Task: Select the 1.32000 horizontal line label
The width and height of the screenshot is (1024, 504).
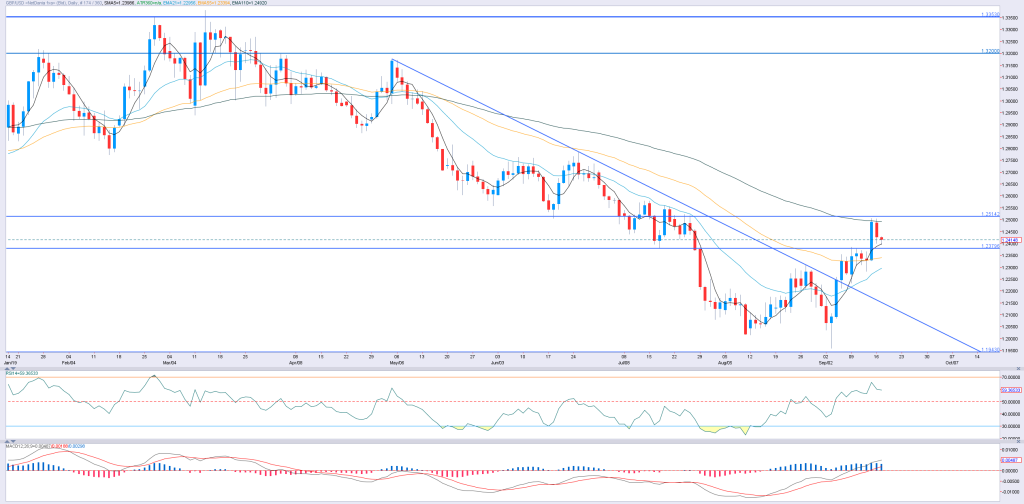Action: 991,50
